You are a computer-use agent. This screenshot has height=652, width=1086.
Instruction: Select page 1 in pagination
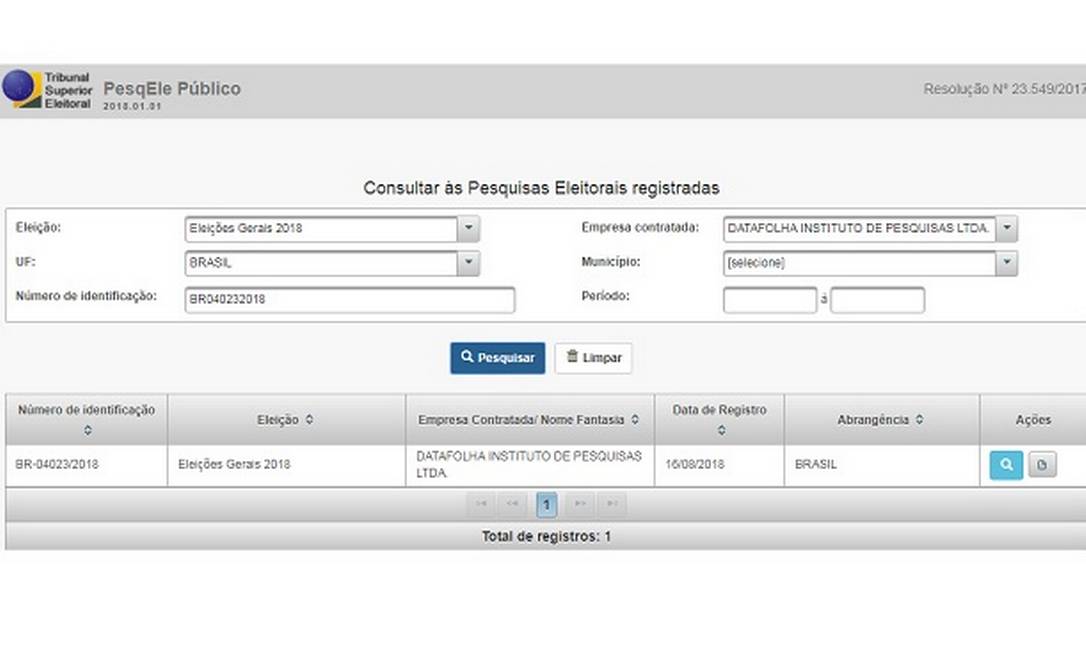(x=546, y=505)
